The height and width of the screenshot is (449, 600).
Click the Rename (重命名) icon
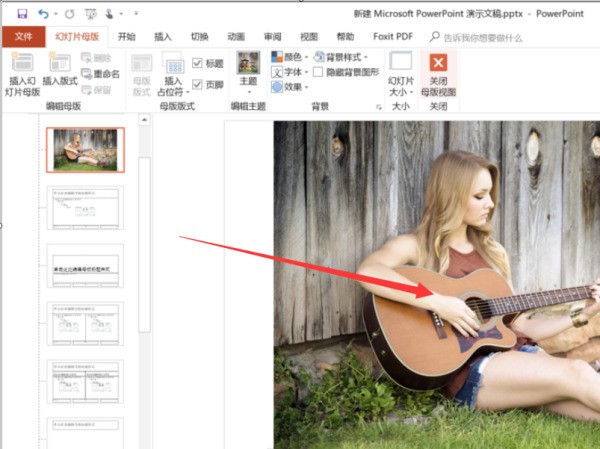click(101, 74)
